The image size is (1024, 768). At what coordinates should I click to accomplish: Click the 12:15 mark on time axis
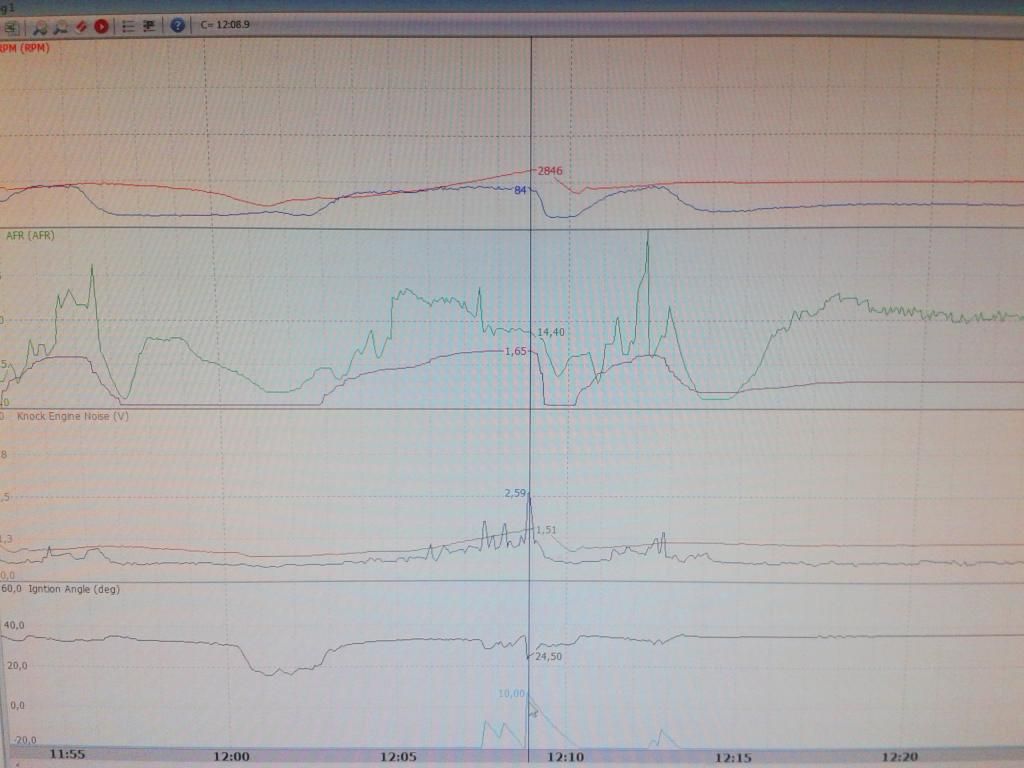click(x=734, y=757)
